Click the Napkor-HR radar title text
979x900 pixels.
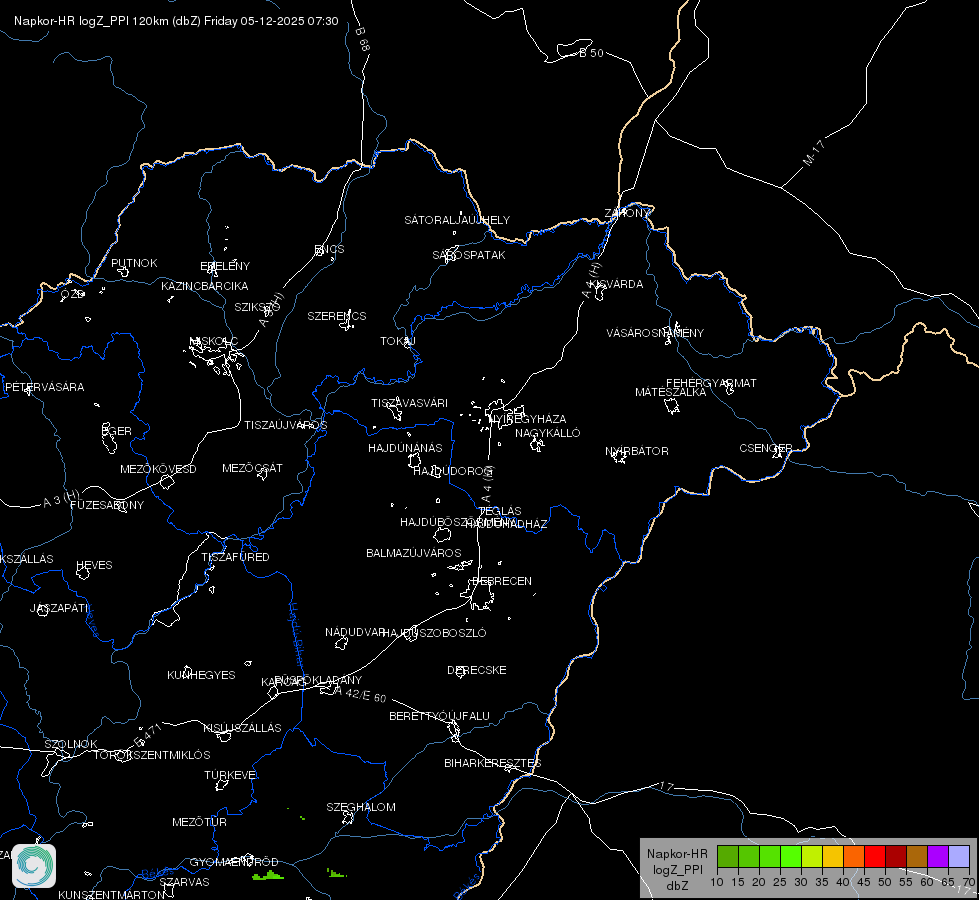(176, 21)
